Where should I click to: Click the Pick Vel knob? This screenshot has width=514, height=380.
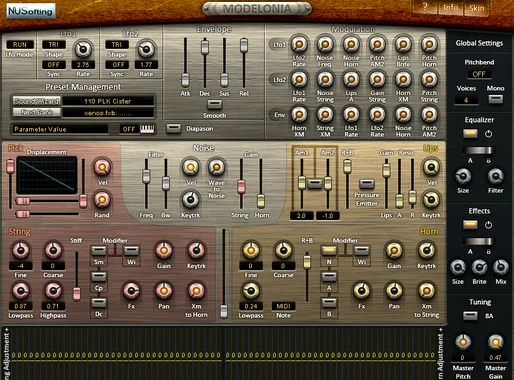(102, 167)
